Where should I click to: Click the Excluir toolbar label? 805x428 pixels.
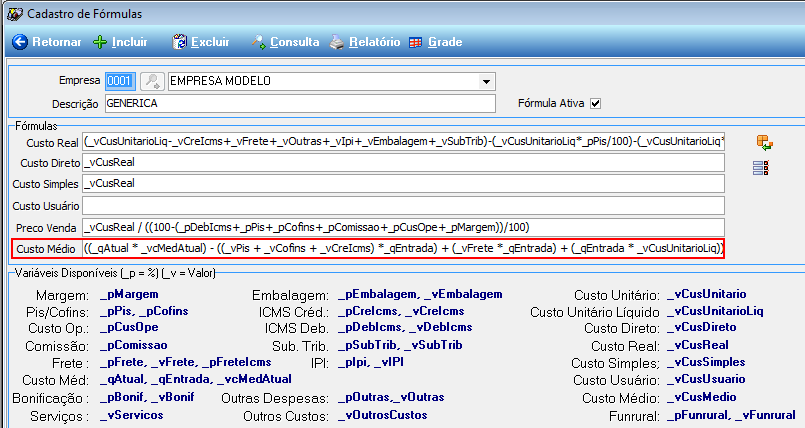[210, 42]
